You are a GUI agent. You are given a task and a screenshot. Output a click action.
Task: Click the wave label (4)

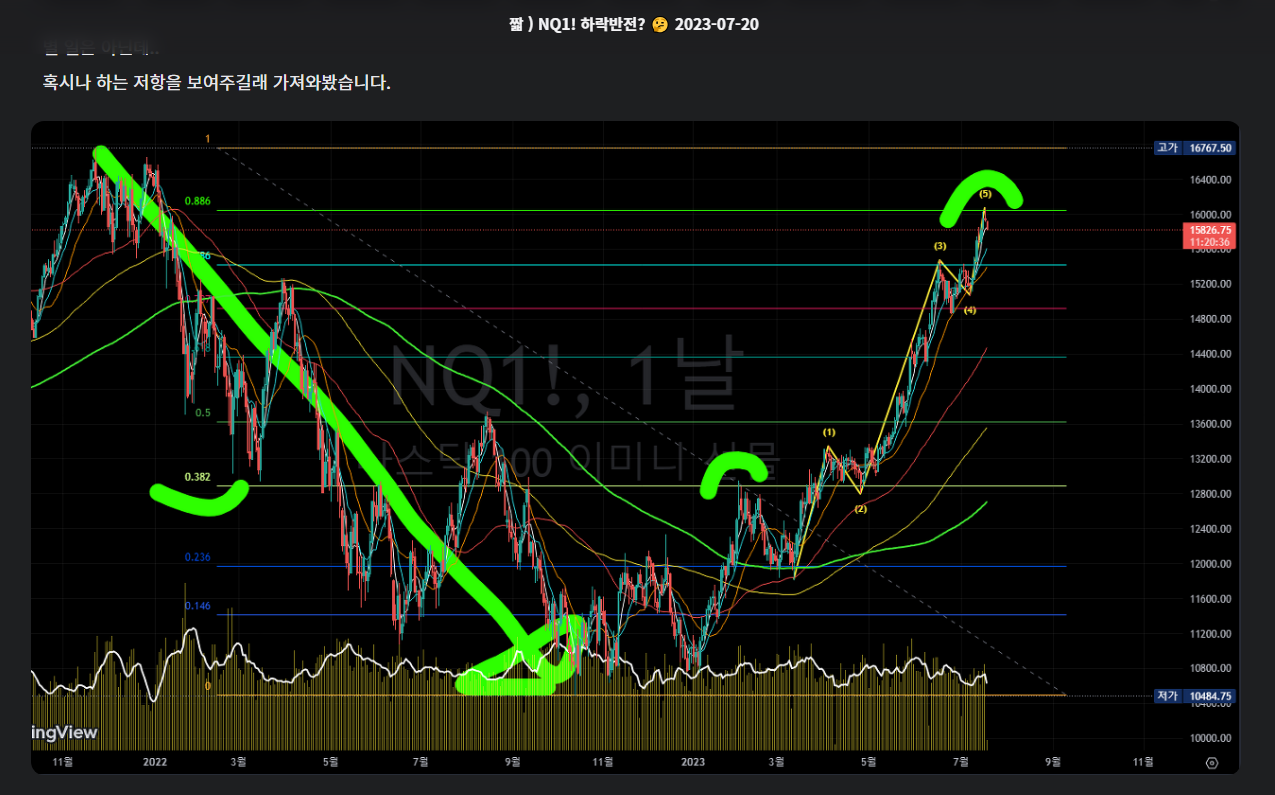[970, 310]
